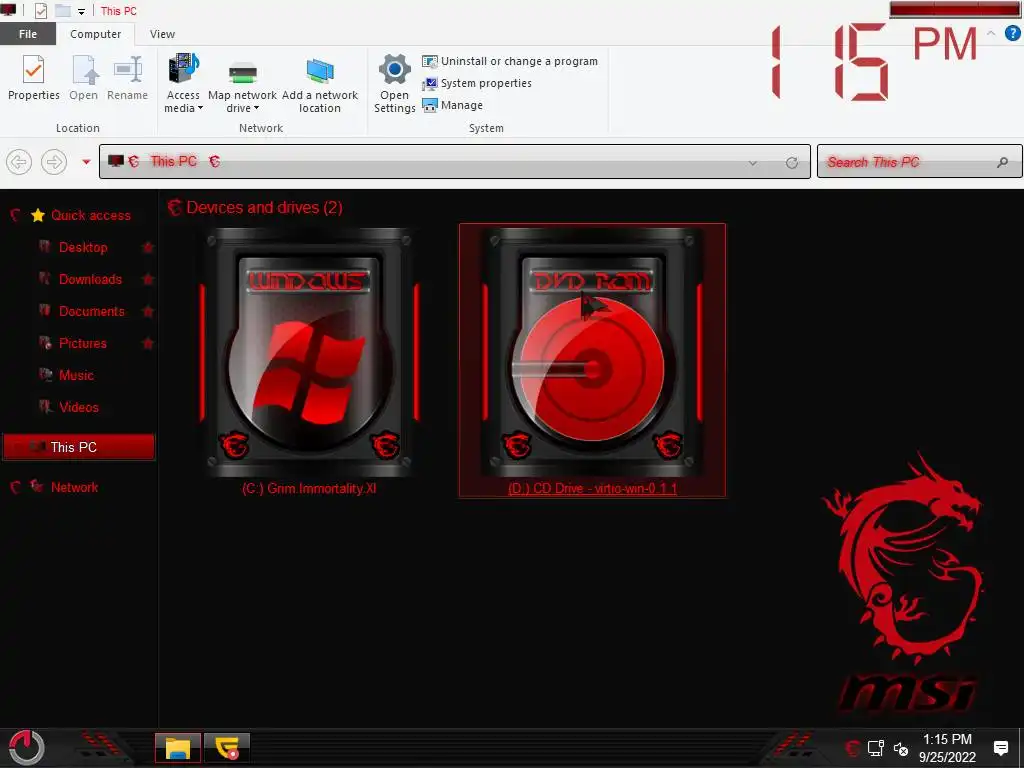The image size is (1024, 768).
Task: Open Documents in Quick access
Action: click(91, 312)
